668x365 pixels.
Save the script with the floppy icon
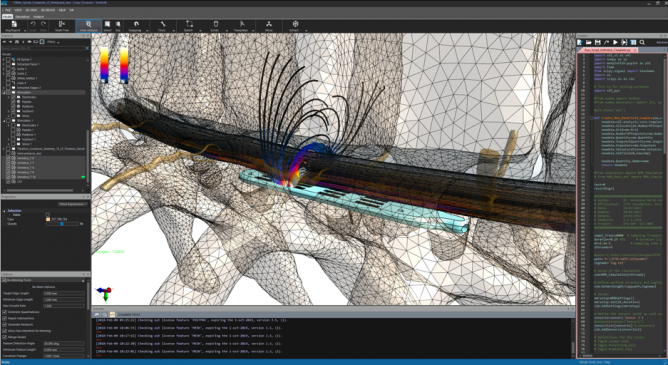[598, 43]
